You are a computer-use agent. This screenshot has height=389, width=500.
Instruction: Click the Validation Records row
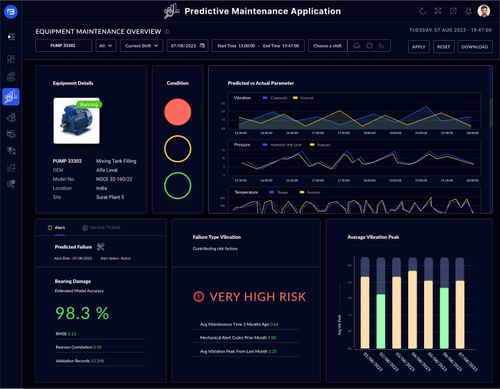tap(101, 361)
